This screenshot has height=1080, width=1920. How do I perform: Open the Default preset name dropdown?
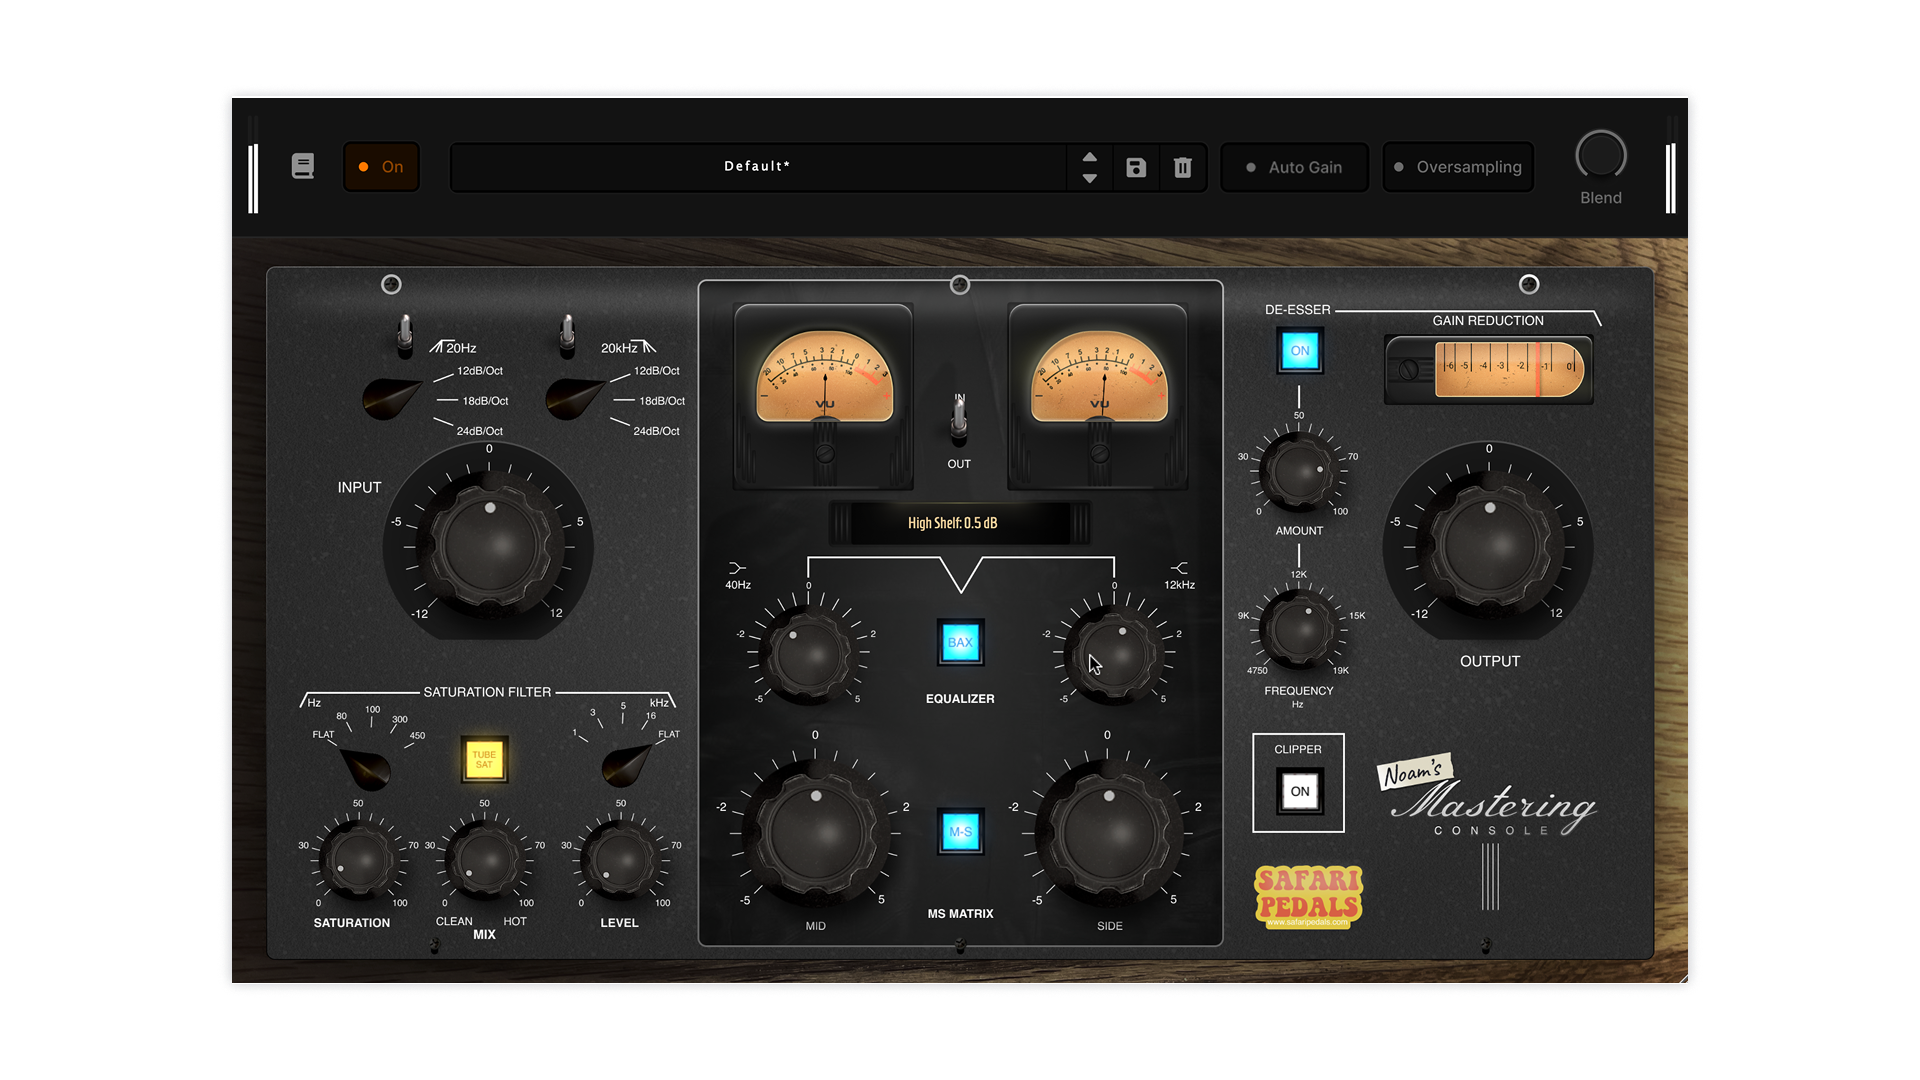[x=757, y=167]
